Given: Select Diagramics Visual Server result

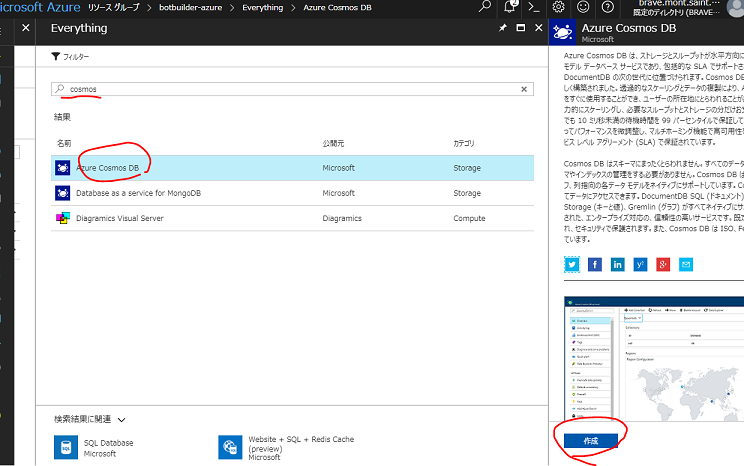Looking at the screenshot, I should tap(292, 218).
